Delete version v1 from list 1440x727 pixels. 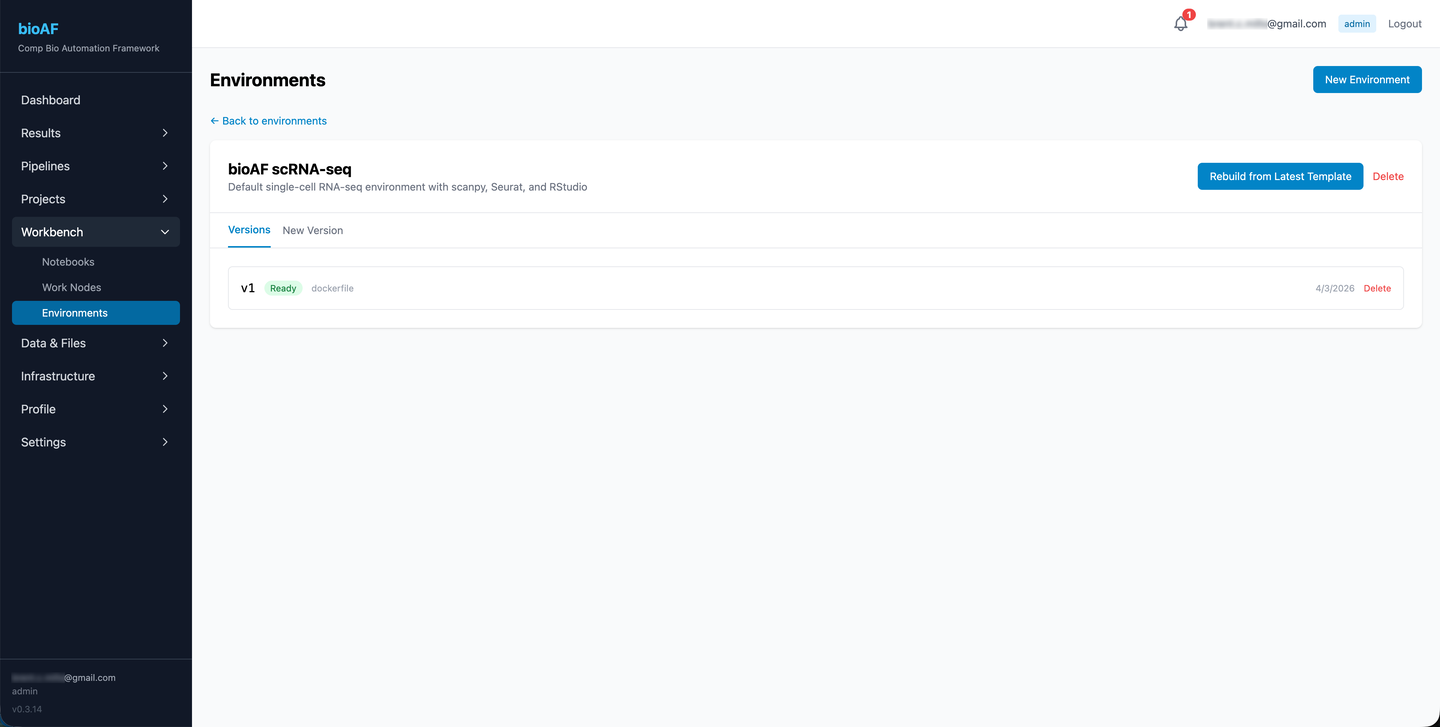click(1377, 288)
